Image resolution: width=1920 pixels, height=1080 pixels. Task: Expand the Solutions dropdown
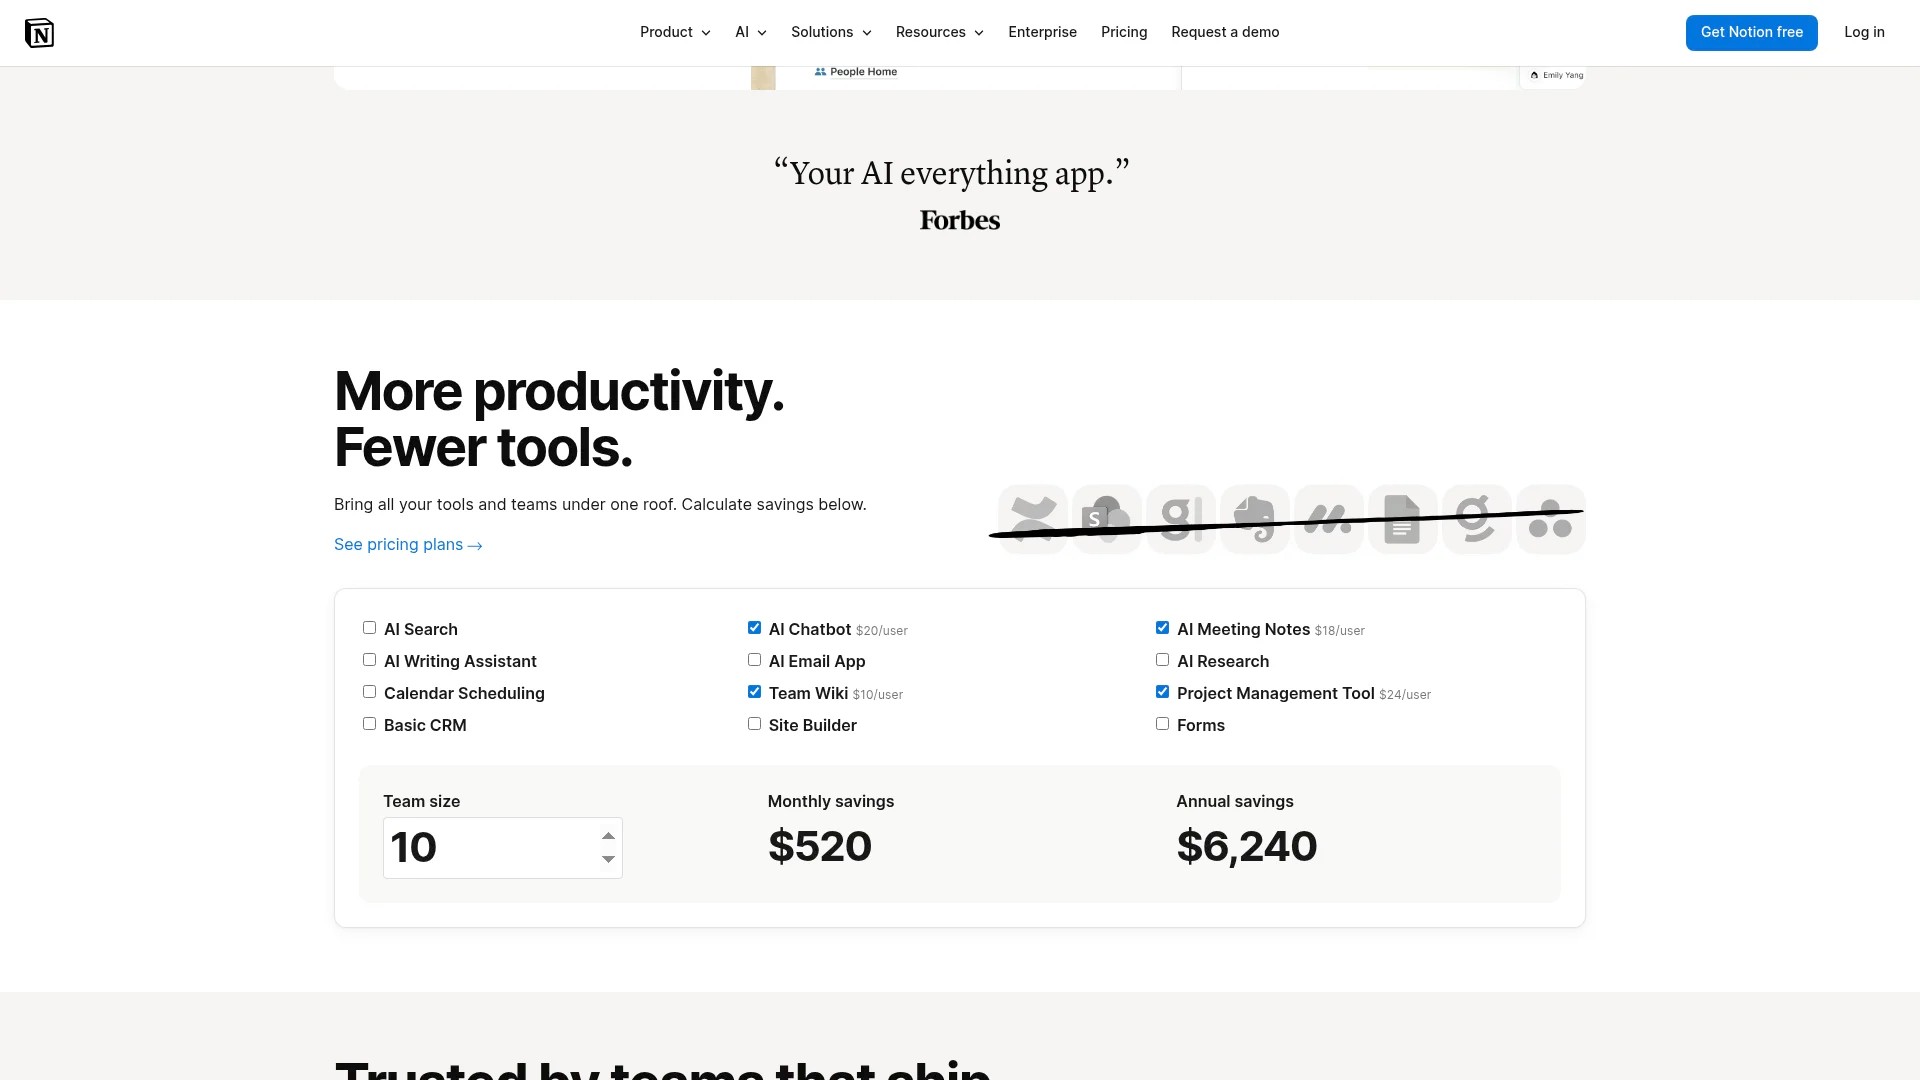coord(830,32)
